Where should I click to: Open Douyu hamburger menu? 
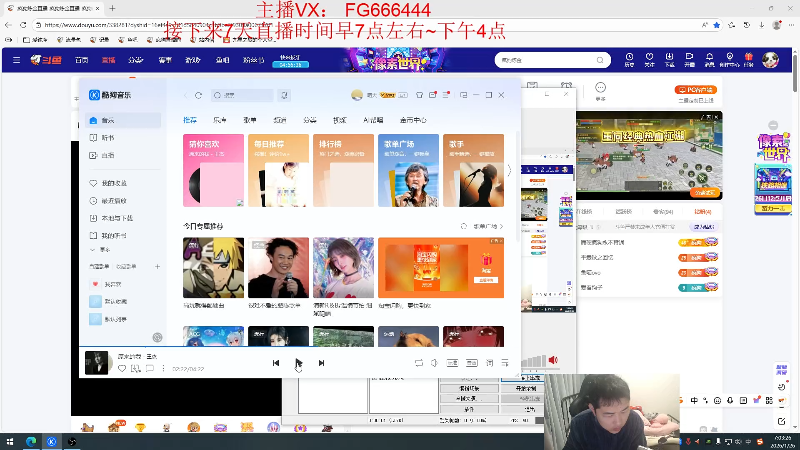tap(16, 60)
